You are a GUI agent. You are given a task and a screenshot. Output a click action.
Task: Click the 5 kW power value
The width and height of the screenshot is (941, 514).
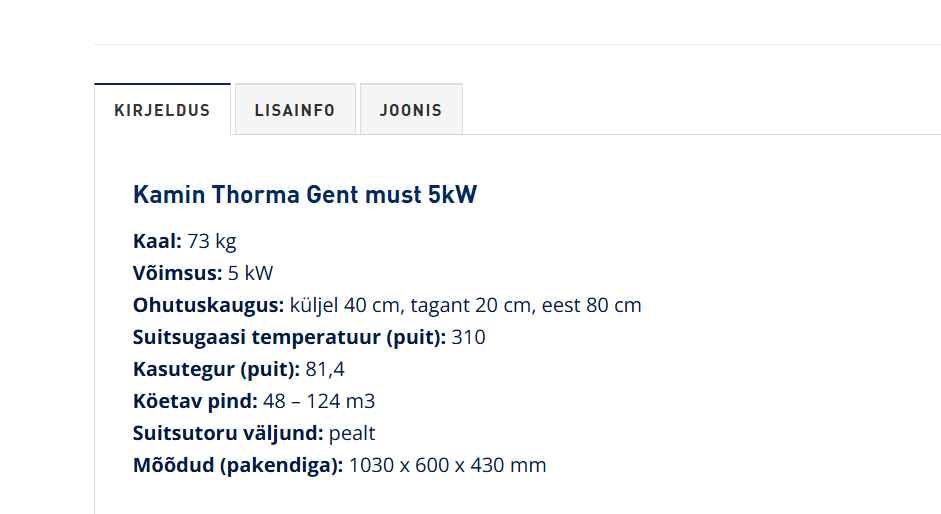250,273
